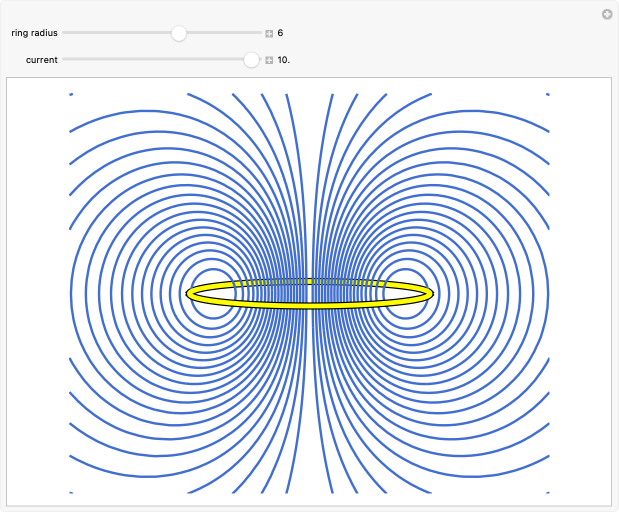Expand the ring radius slider details
Screen dimensions: 619x513
[269, 33]
